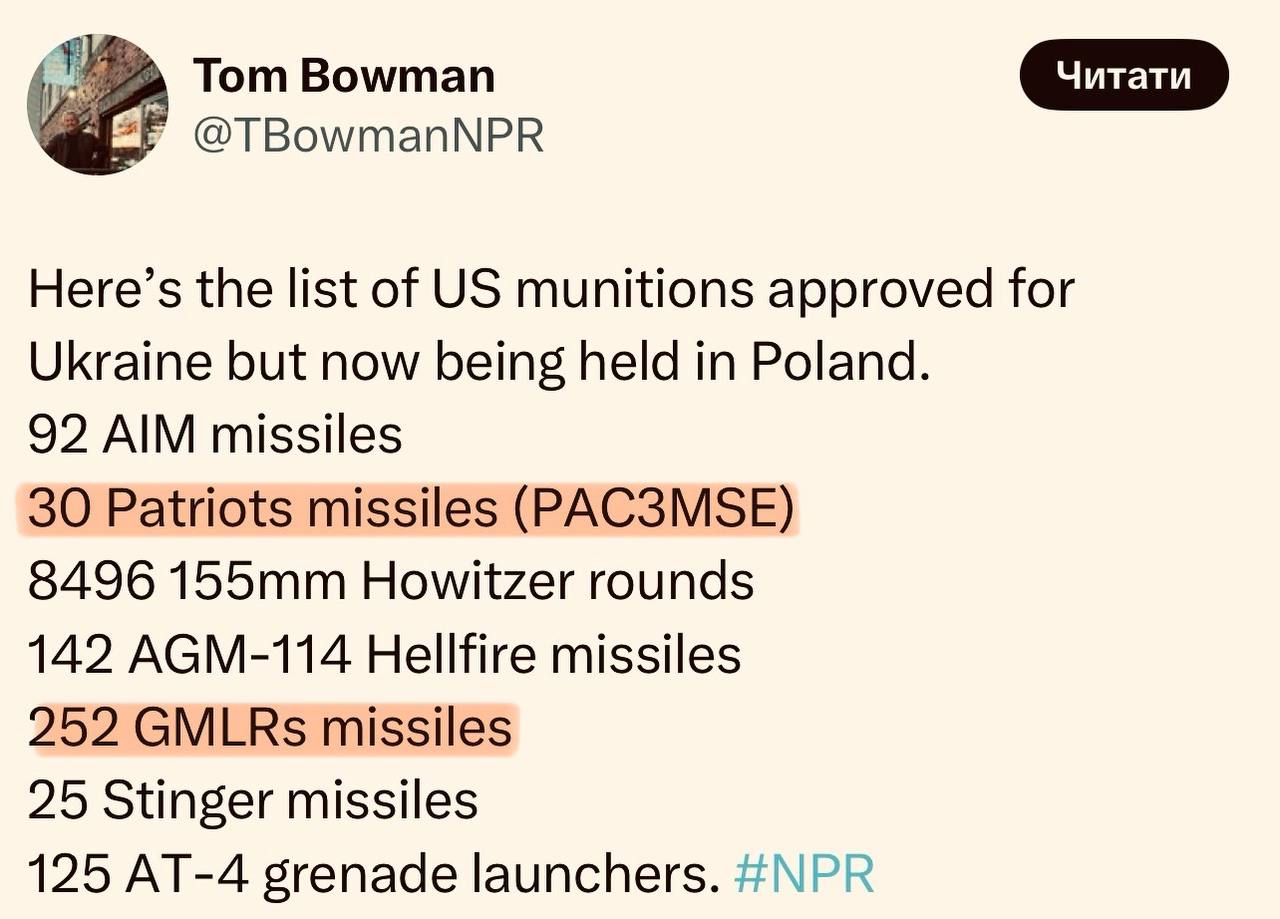Open the #NPR hashtag link
This screenshot has height=919, width=1280.
click(804, 874)
